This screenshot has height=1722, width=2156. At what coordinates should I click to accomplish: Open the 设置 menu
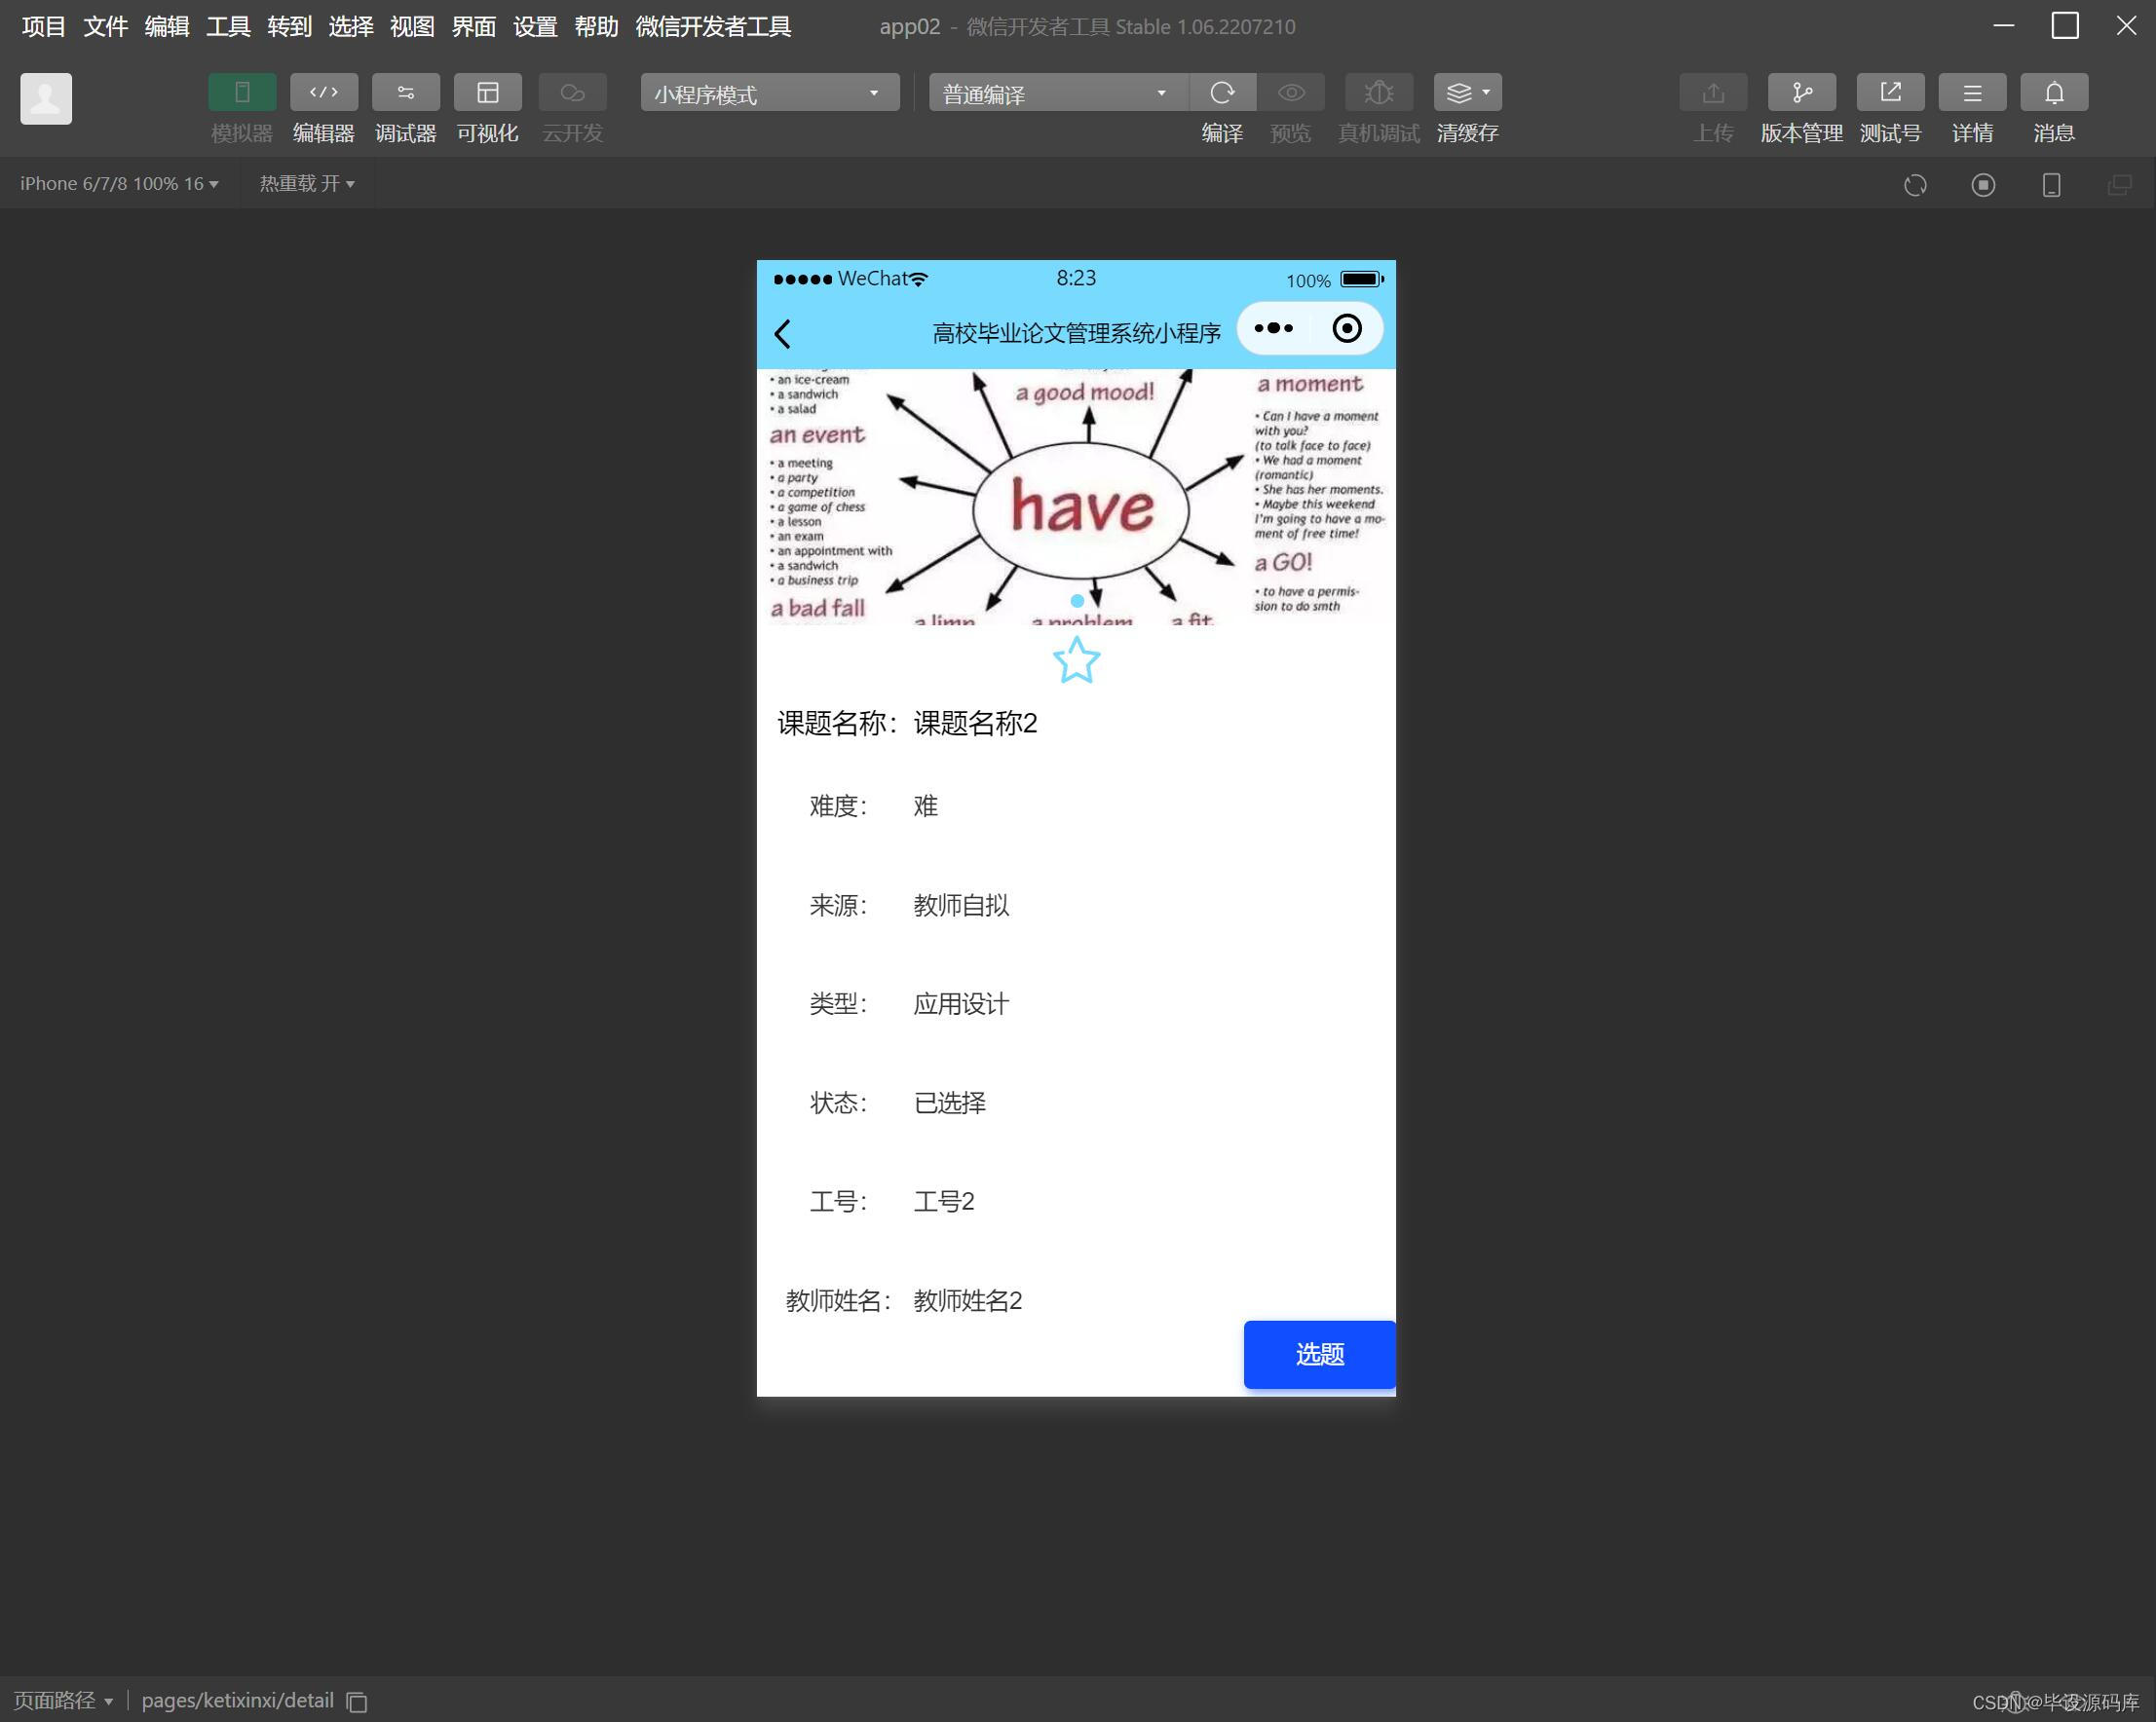point(535,27)
